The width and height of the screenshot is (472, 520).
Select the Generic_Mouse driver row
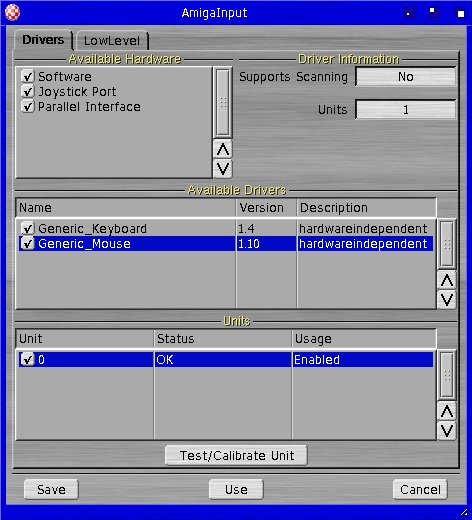tap(226, 243)
